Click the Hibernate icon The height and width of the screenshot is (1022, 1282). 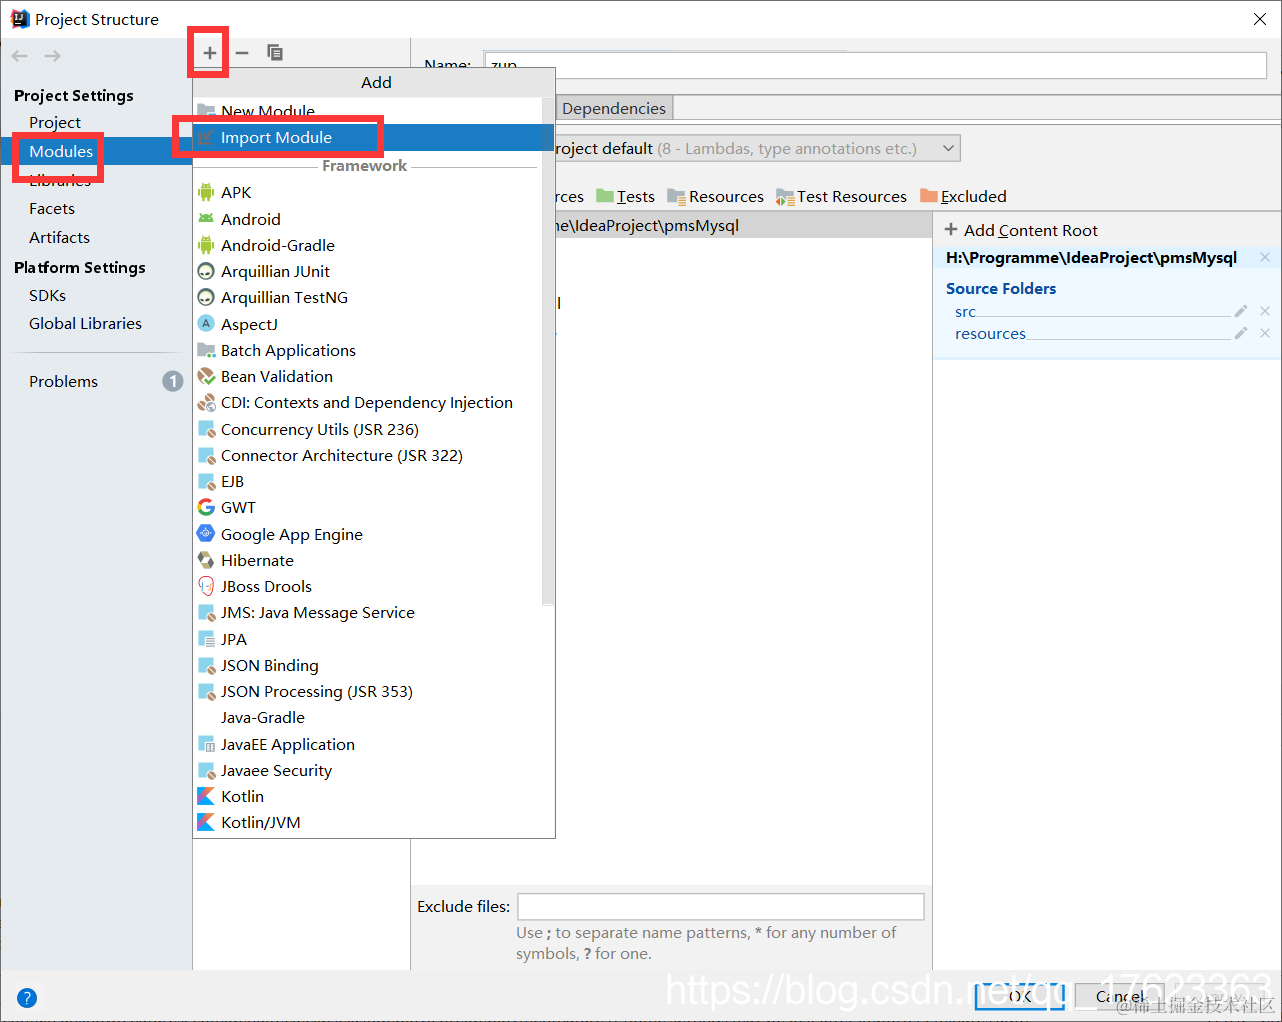point(206,560)
